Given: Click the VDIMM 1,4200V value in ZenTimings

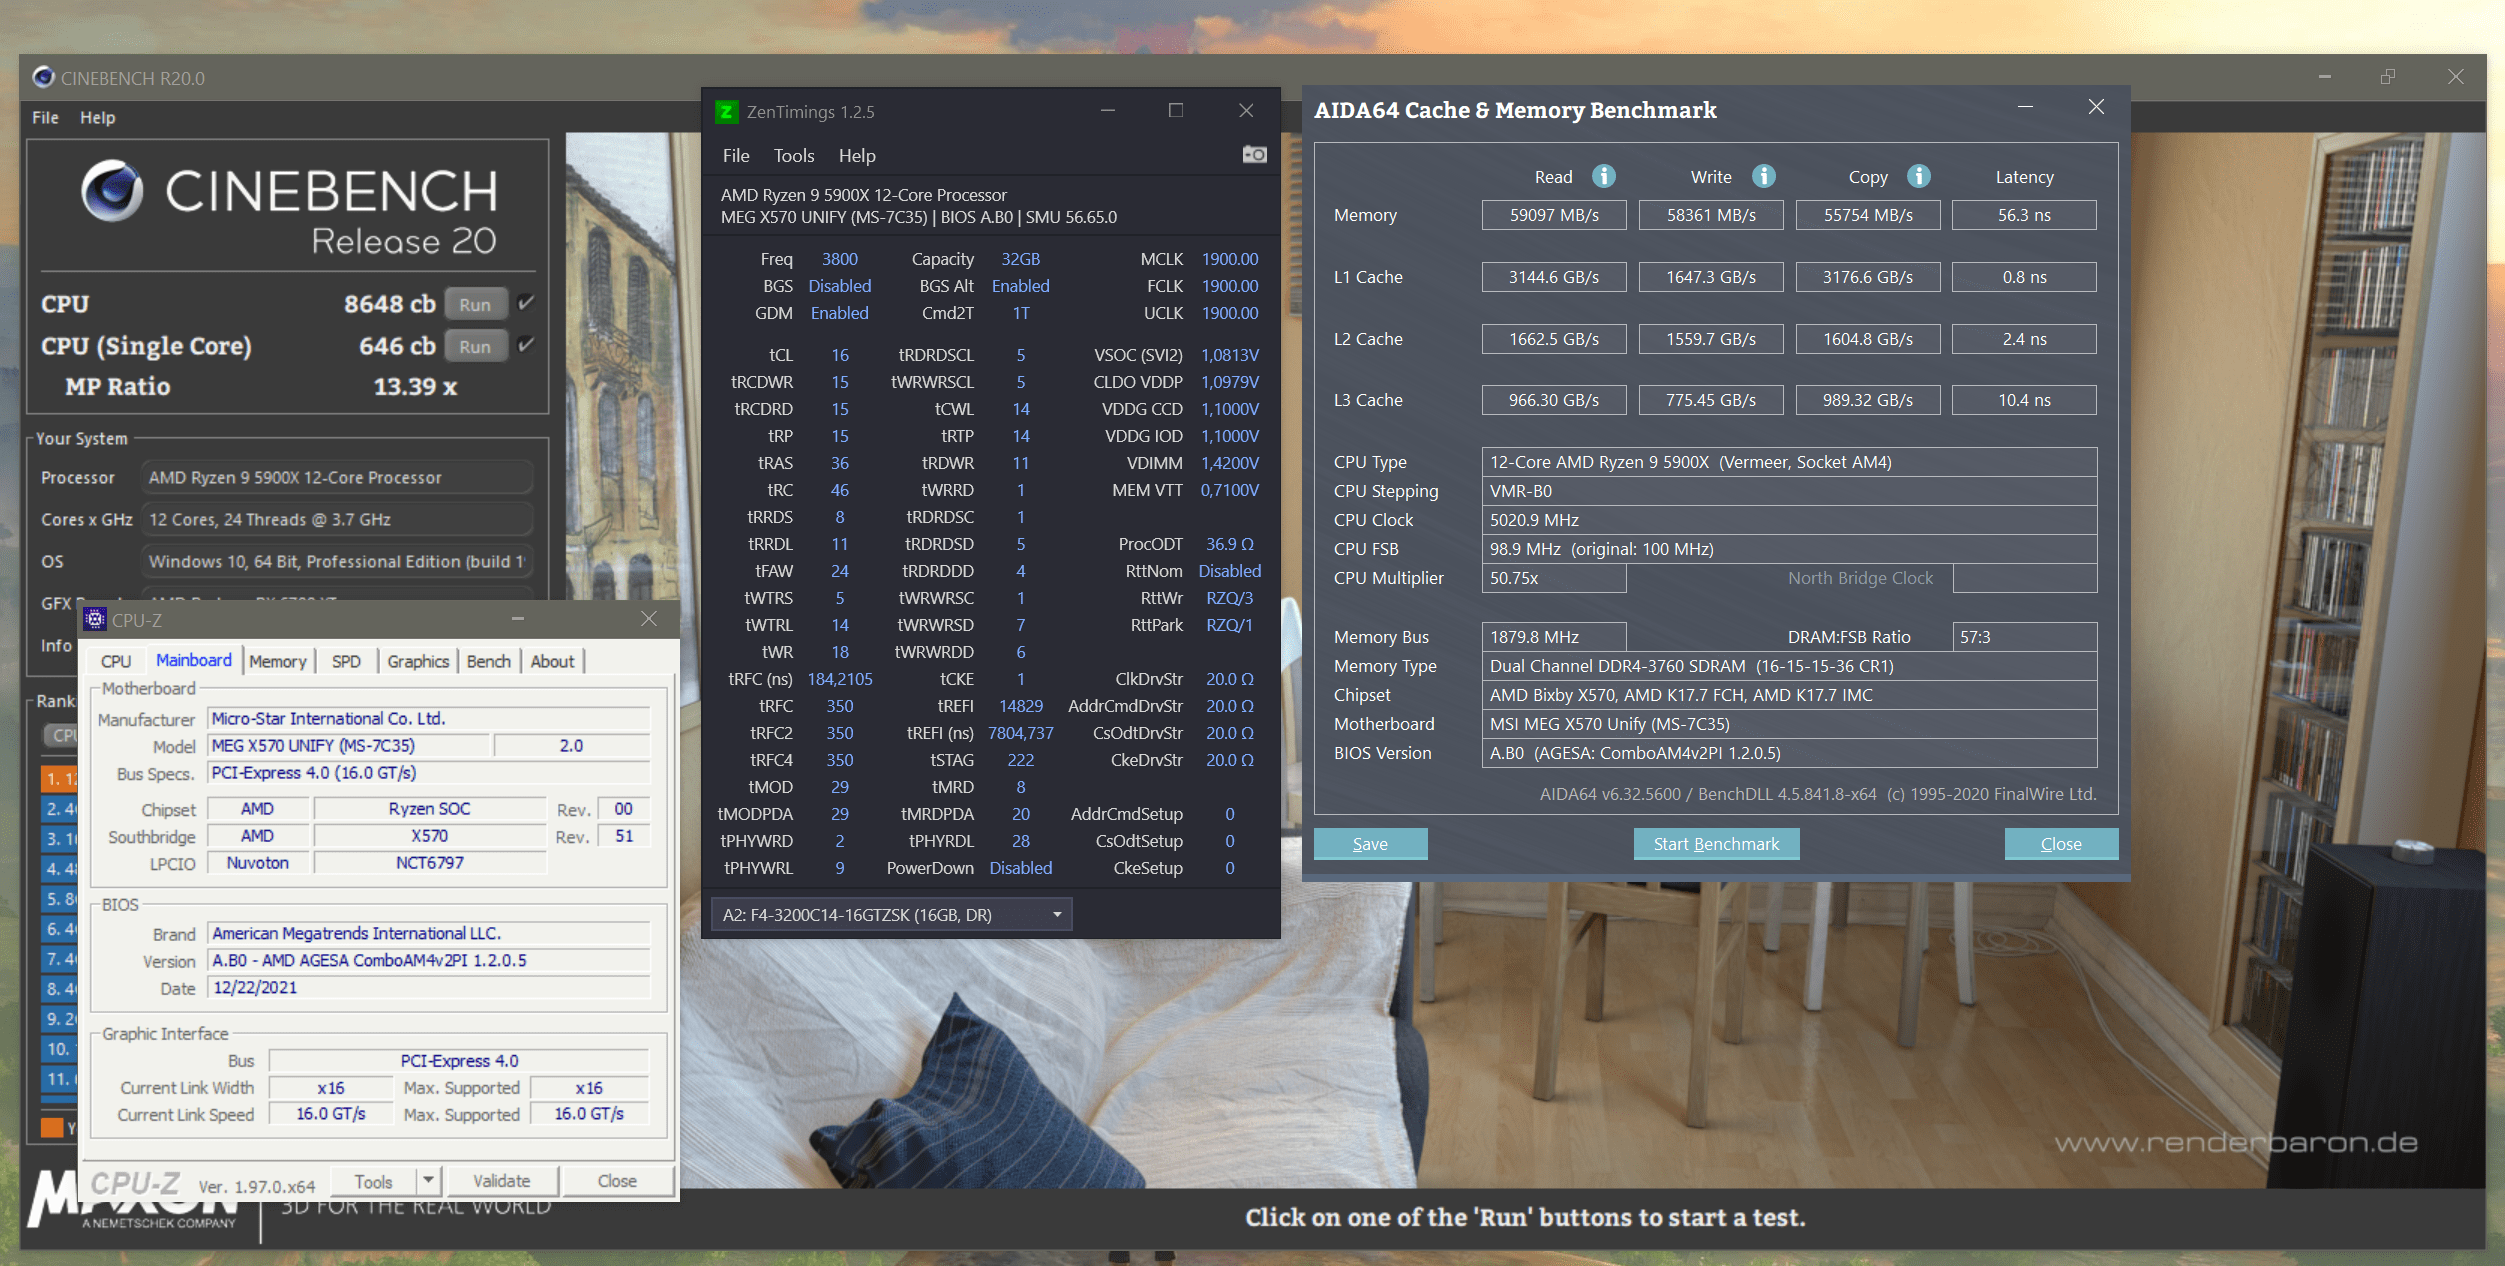Looking at the screenshot, I should tap(1230, 463).
